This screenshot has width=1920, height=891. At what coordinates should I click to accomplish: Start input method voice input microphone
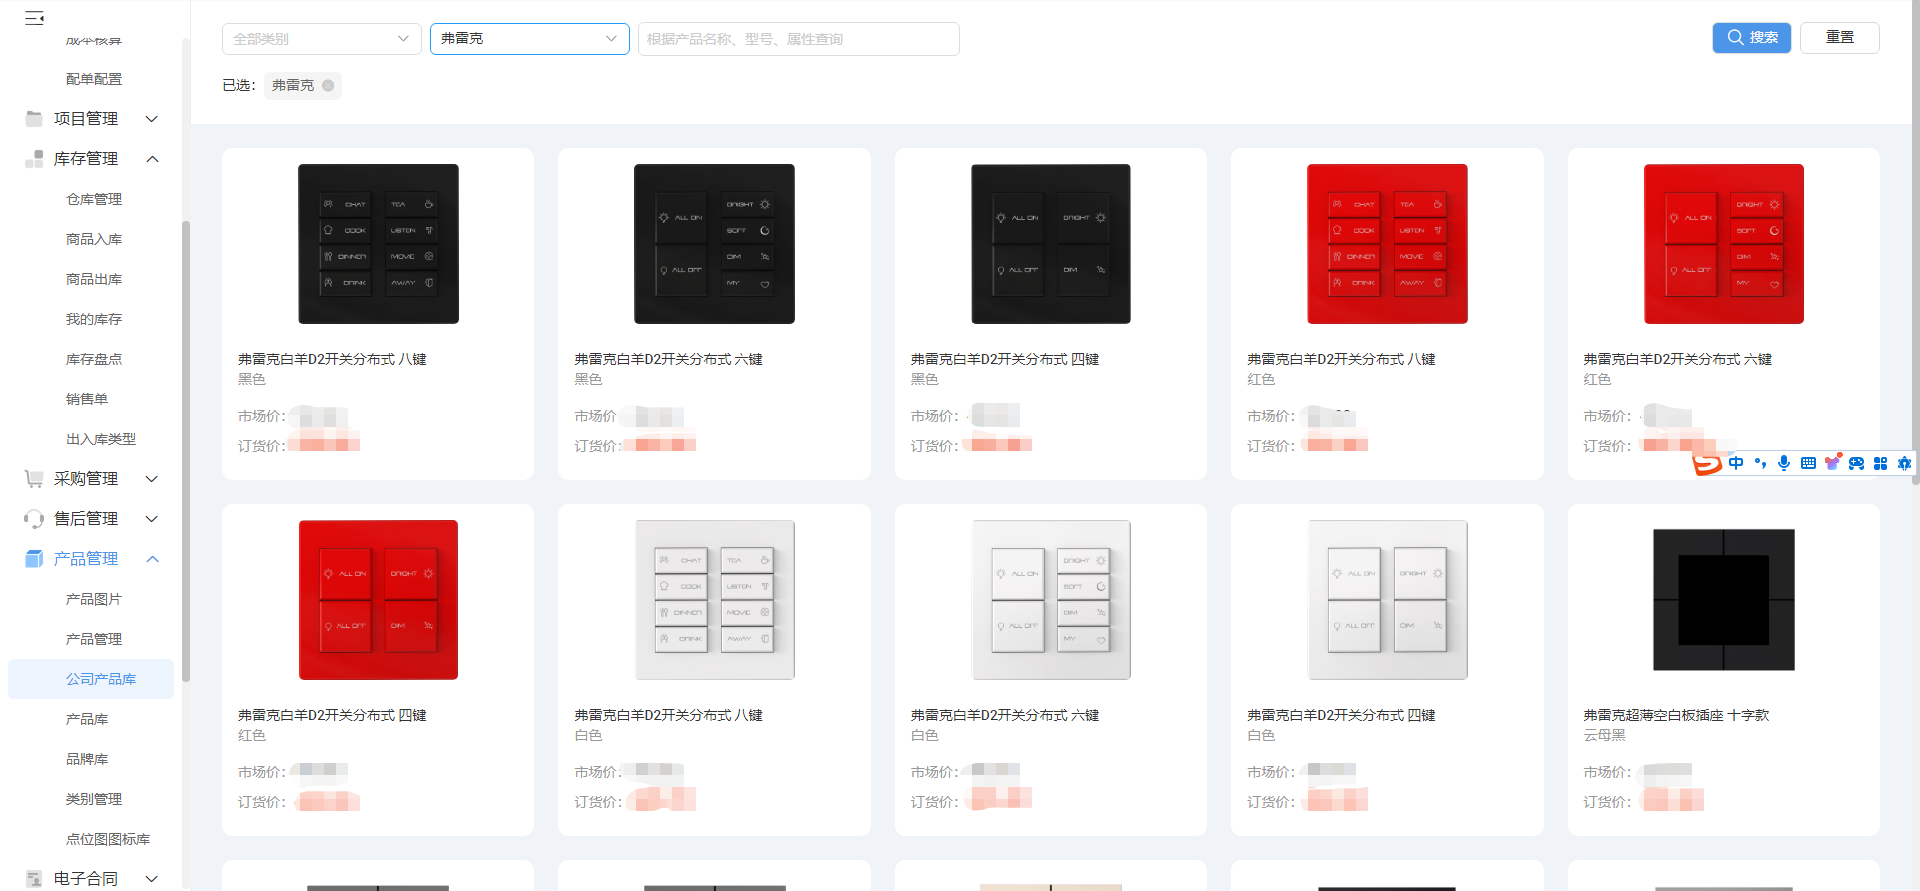point(1784,463)
